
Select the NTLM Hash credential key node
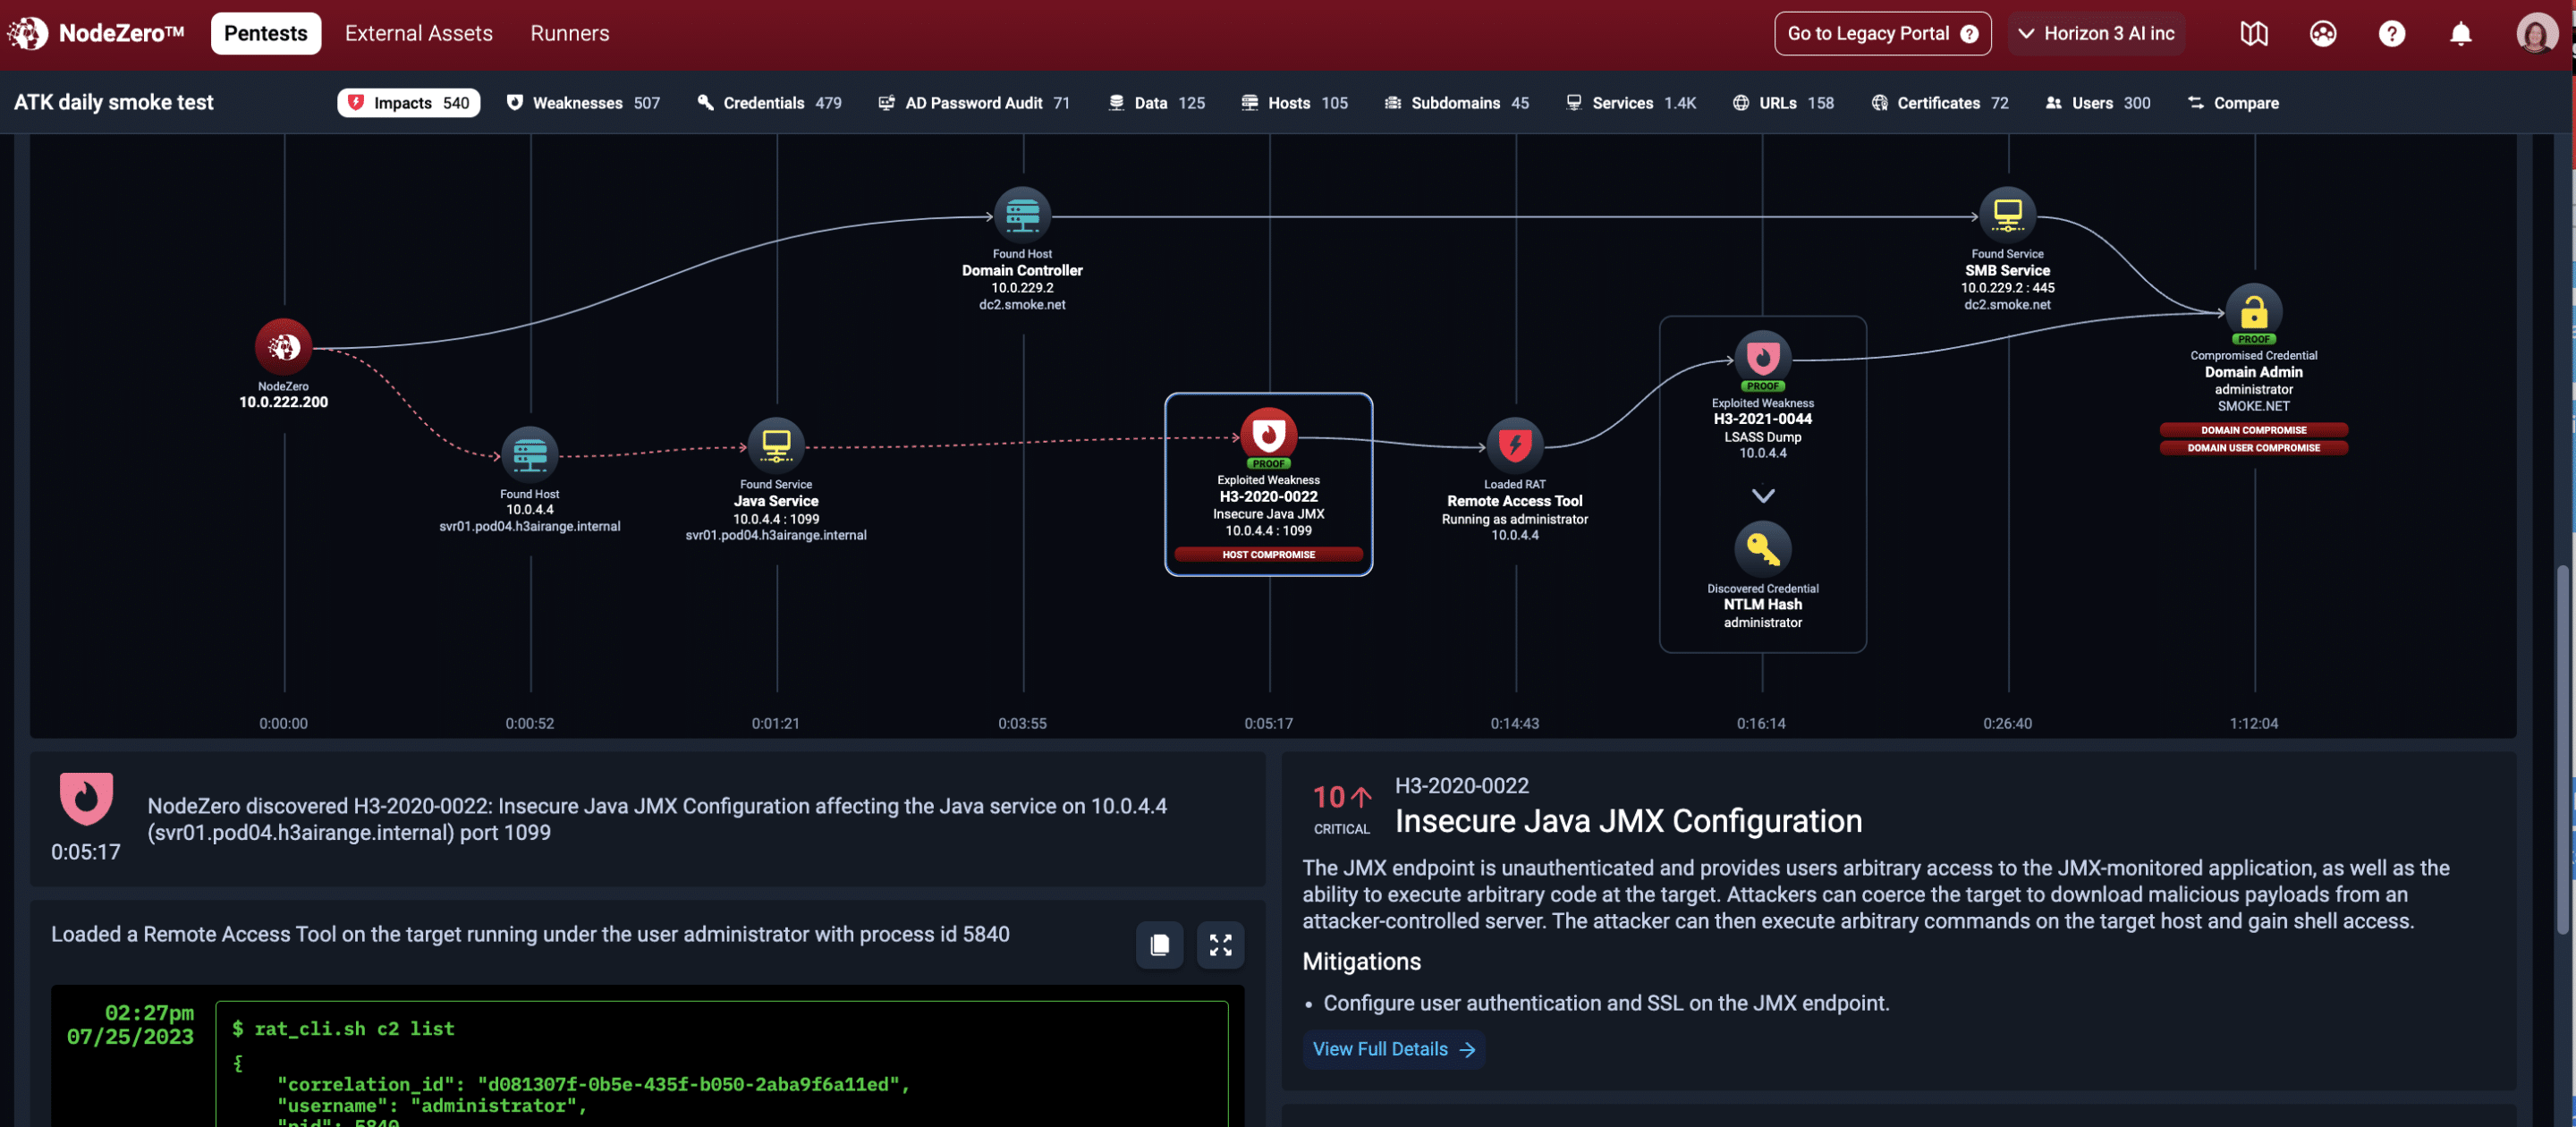click(1762, 548)
